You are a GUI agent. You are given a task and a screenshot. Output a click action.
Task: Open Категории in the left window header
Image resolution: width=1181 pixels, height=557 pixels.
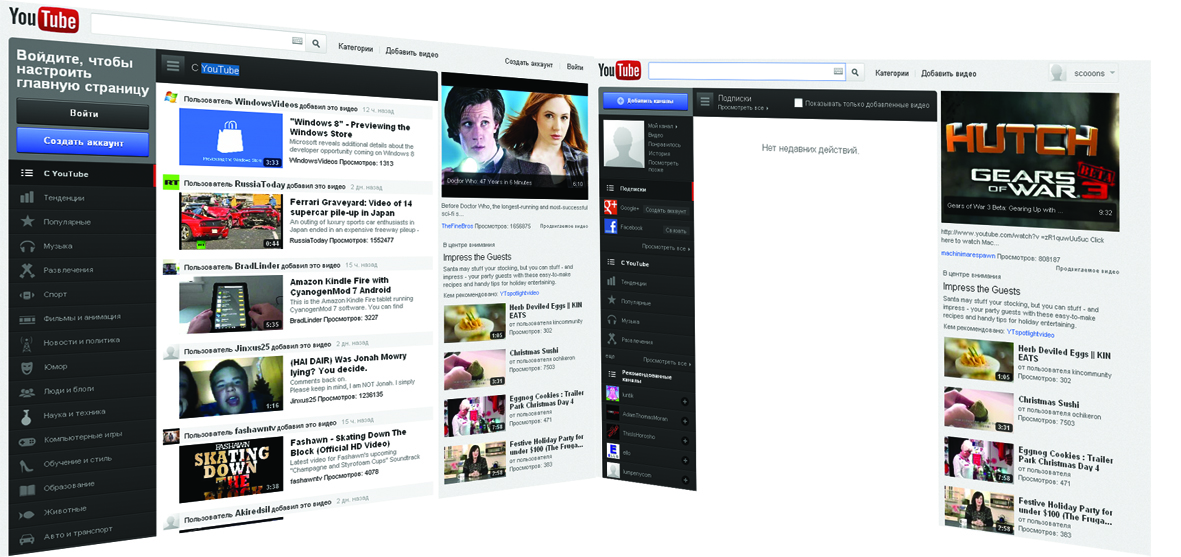click(x=356, y=47)
